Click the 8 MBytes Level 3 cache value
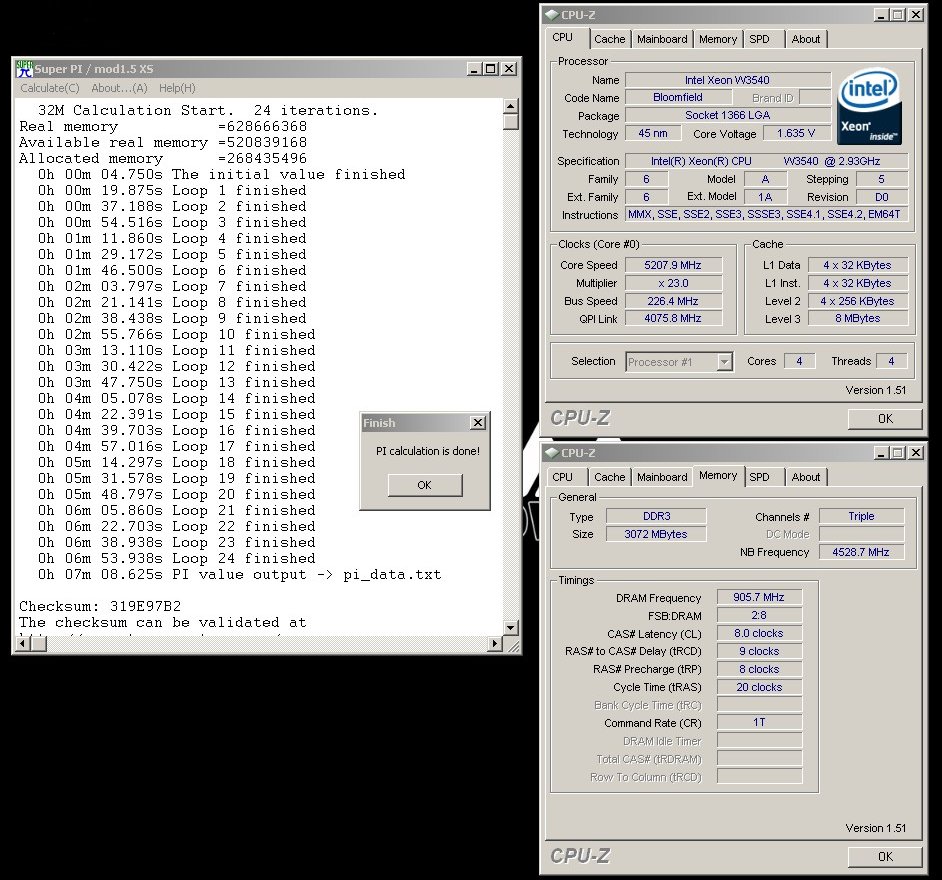942x880 pixels. pyautogui.click(x=857, y=318)
